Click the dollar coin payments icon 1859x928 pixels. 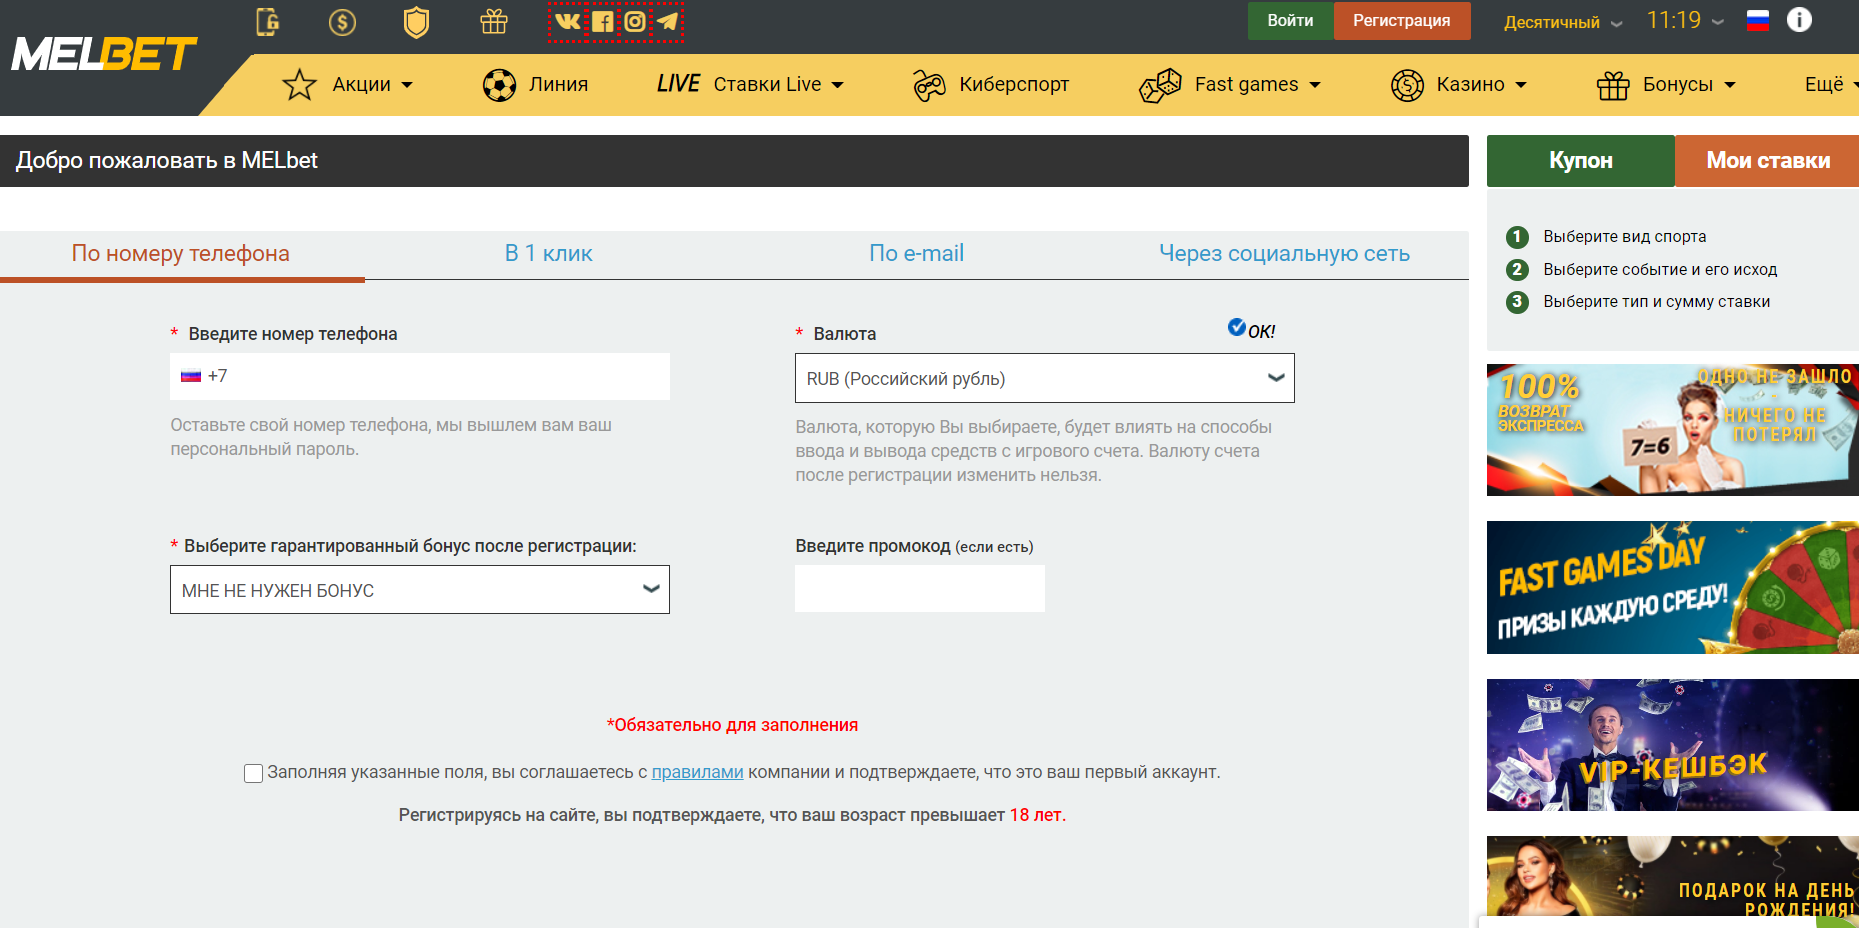(x=342, y=22)
